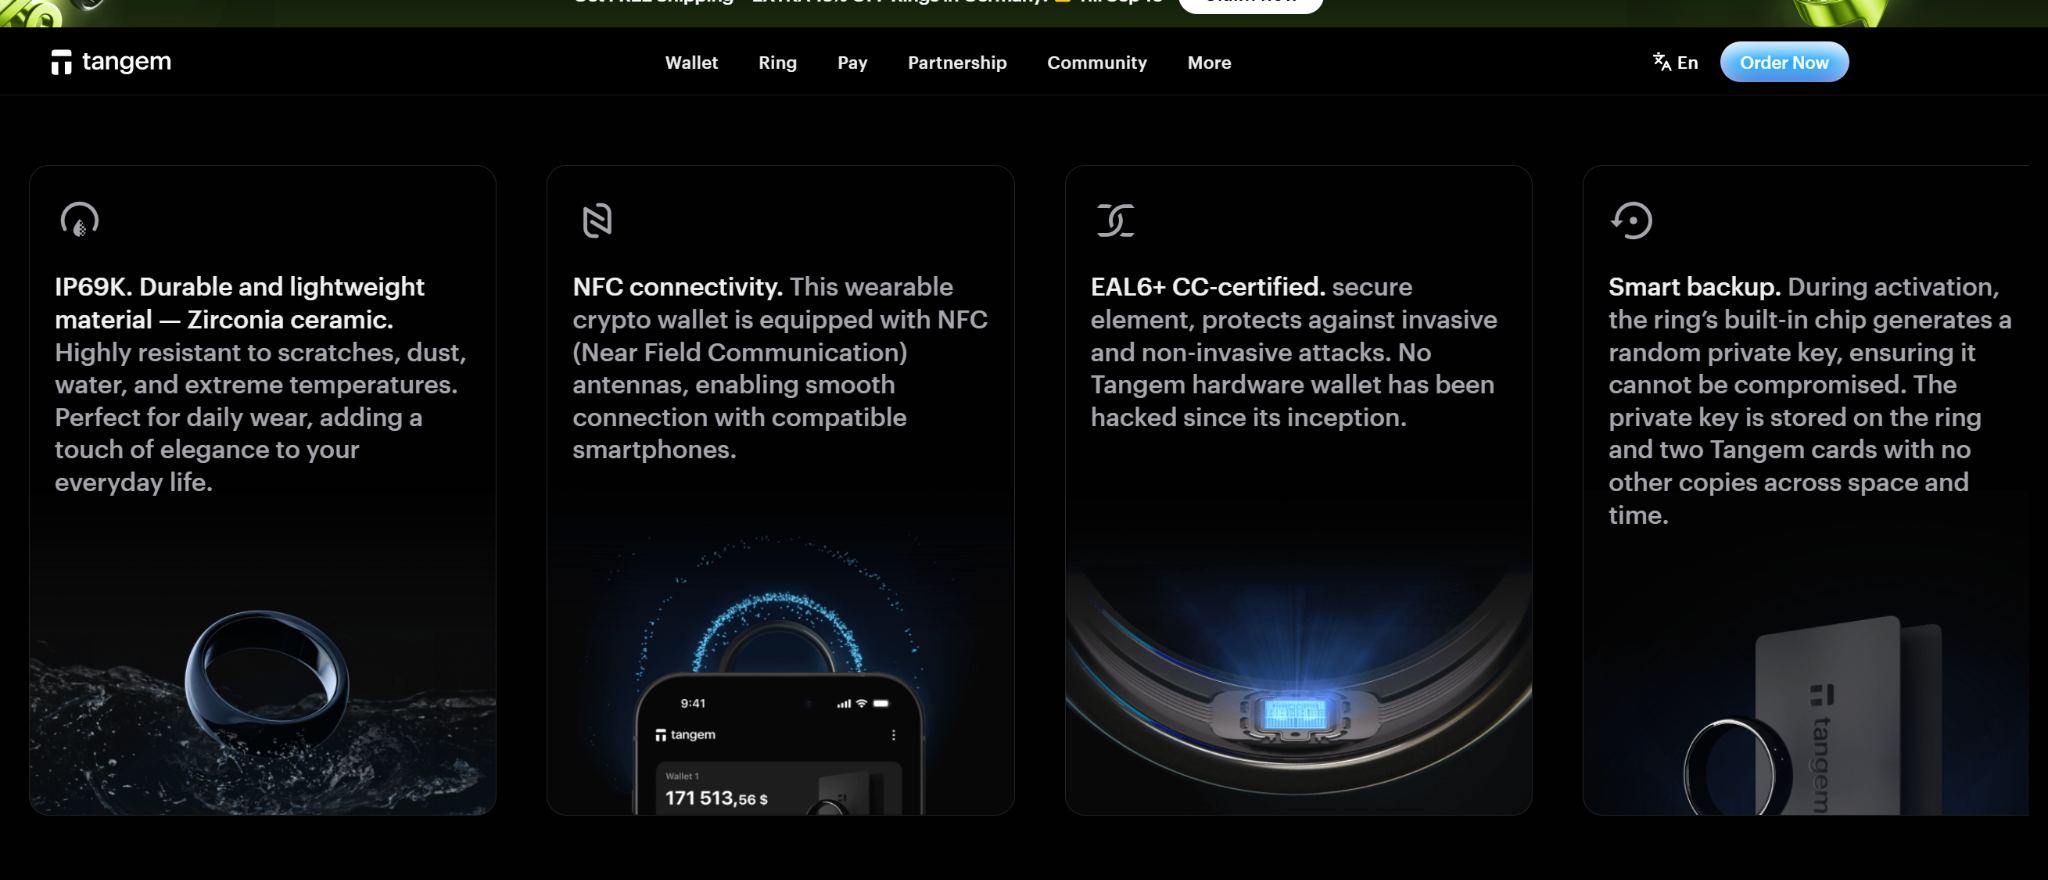Click the NFC icon on the connectivity card

point(597,220)
